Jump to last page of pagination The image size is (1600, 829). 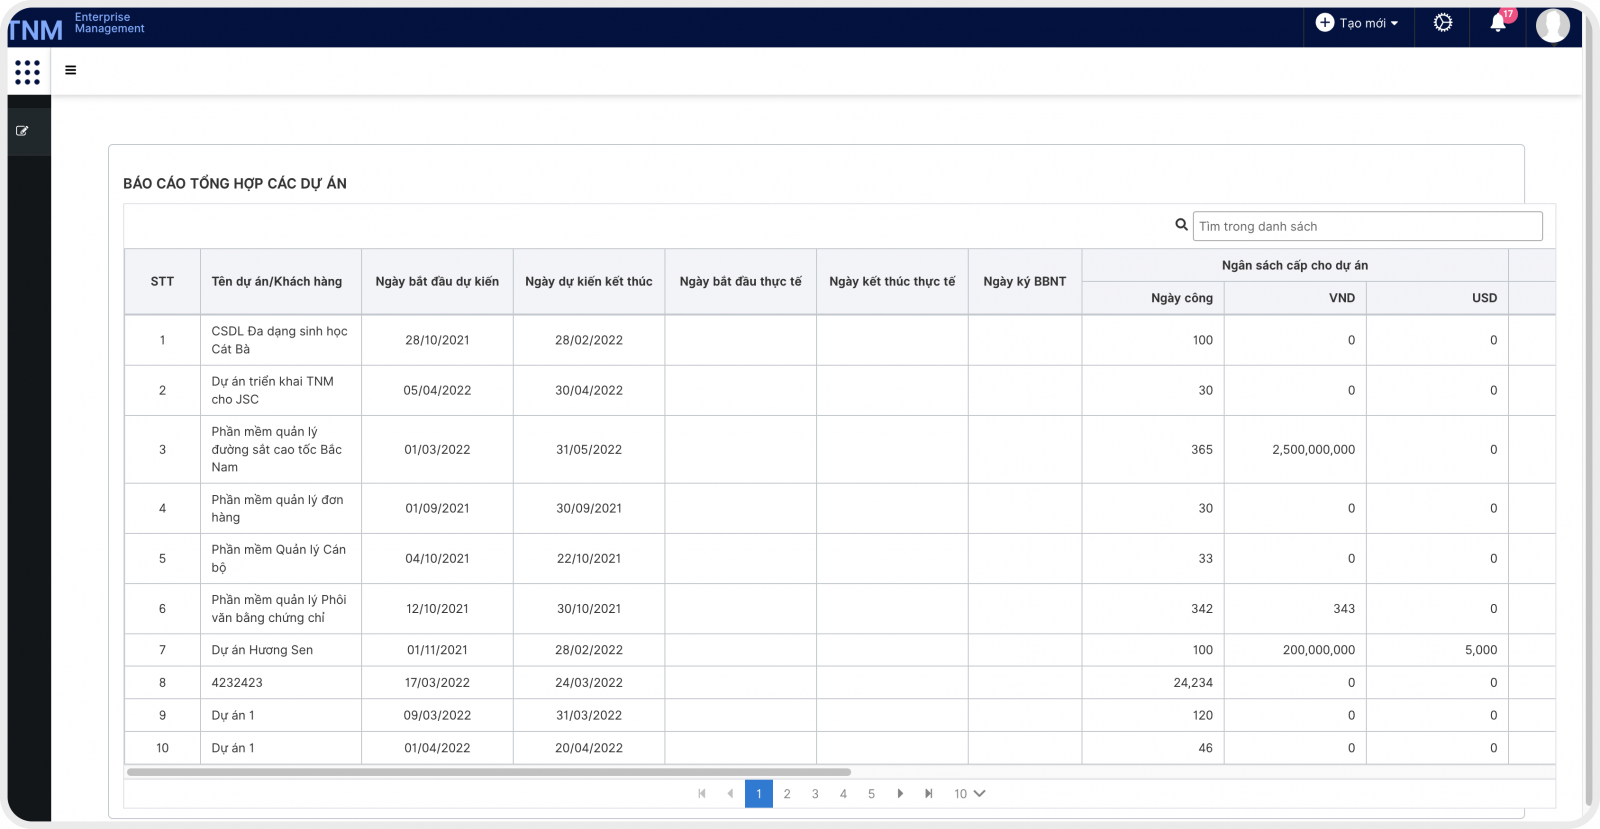click(928, 794)
